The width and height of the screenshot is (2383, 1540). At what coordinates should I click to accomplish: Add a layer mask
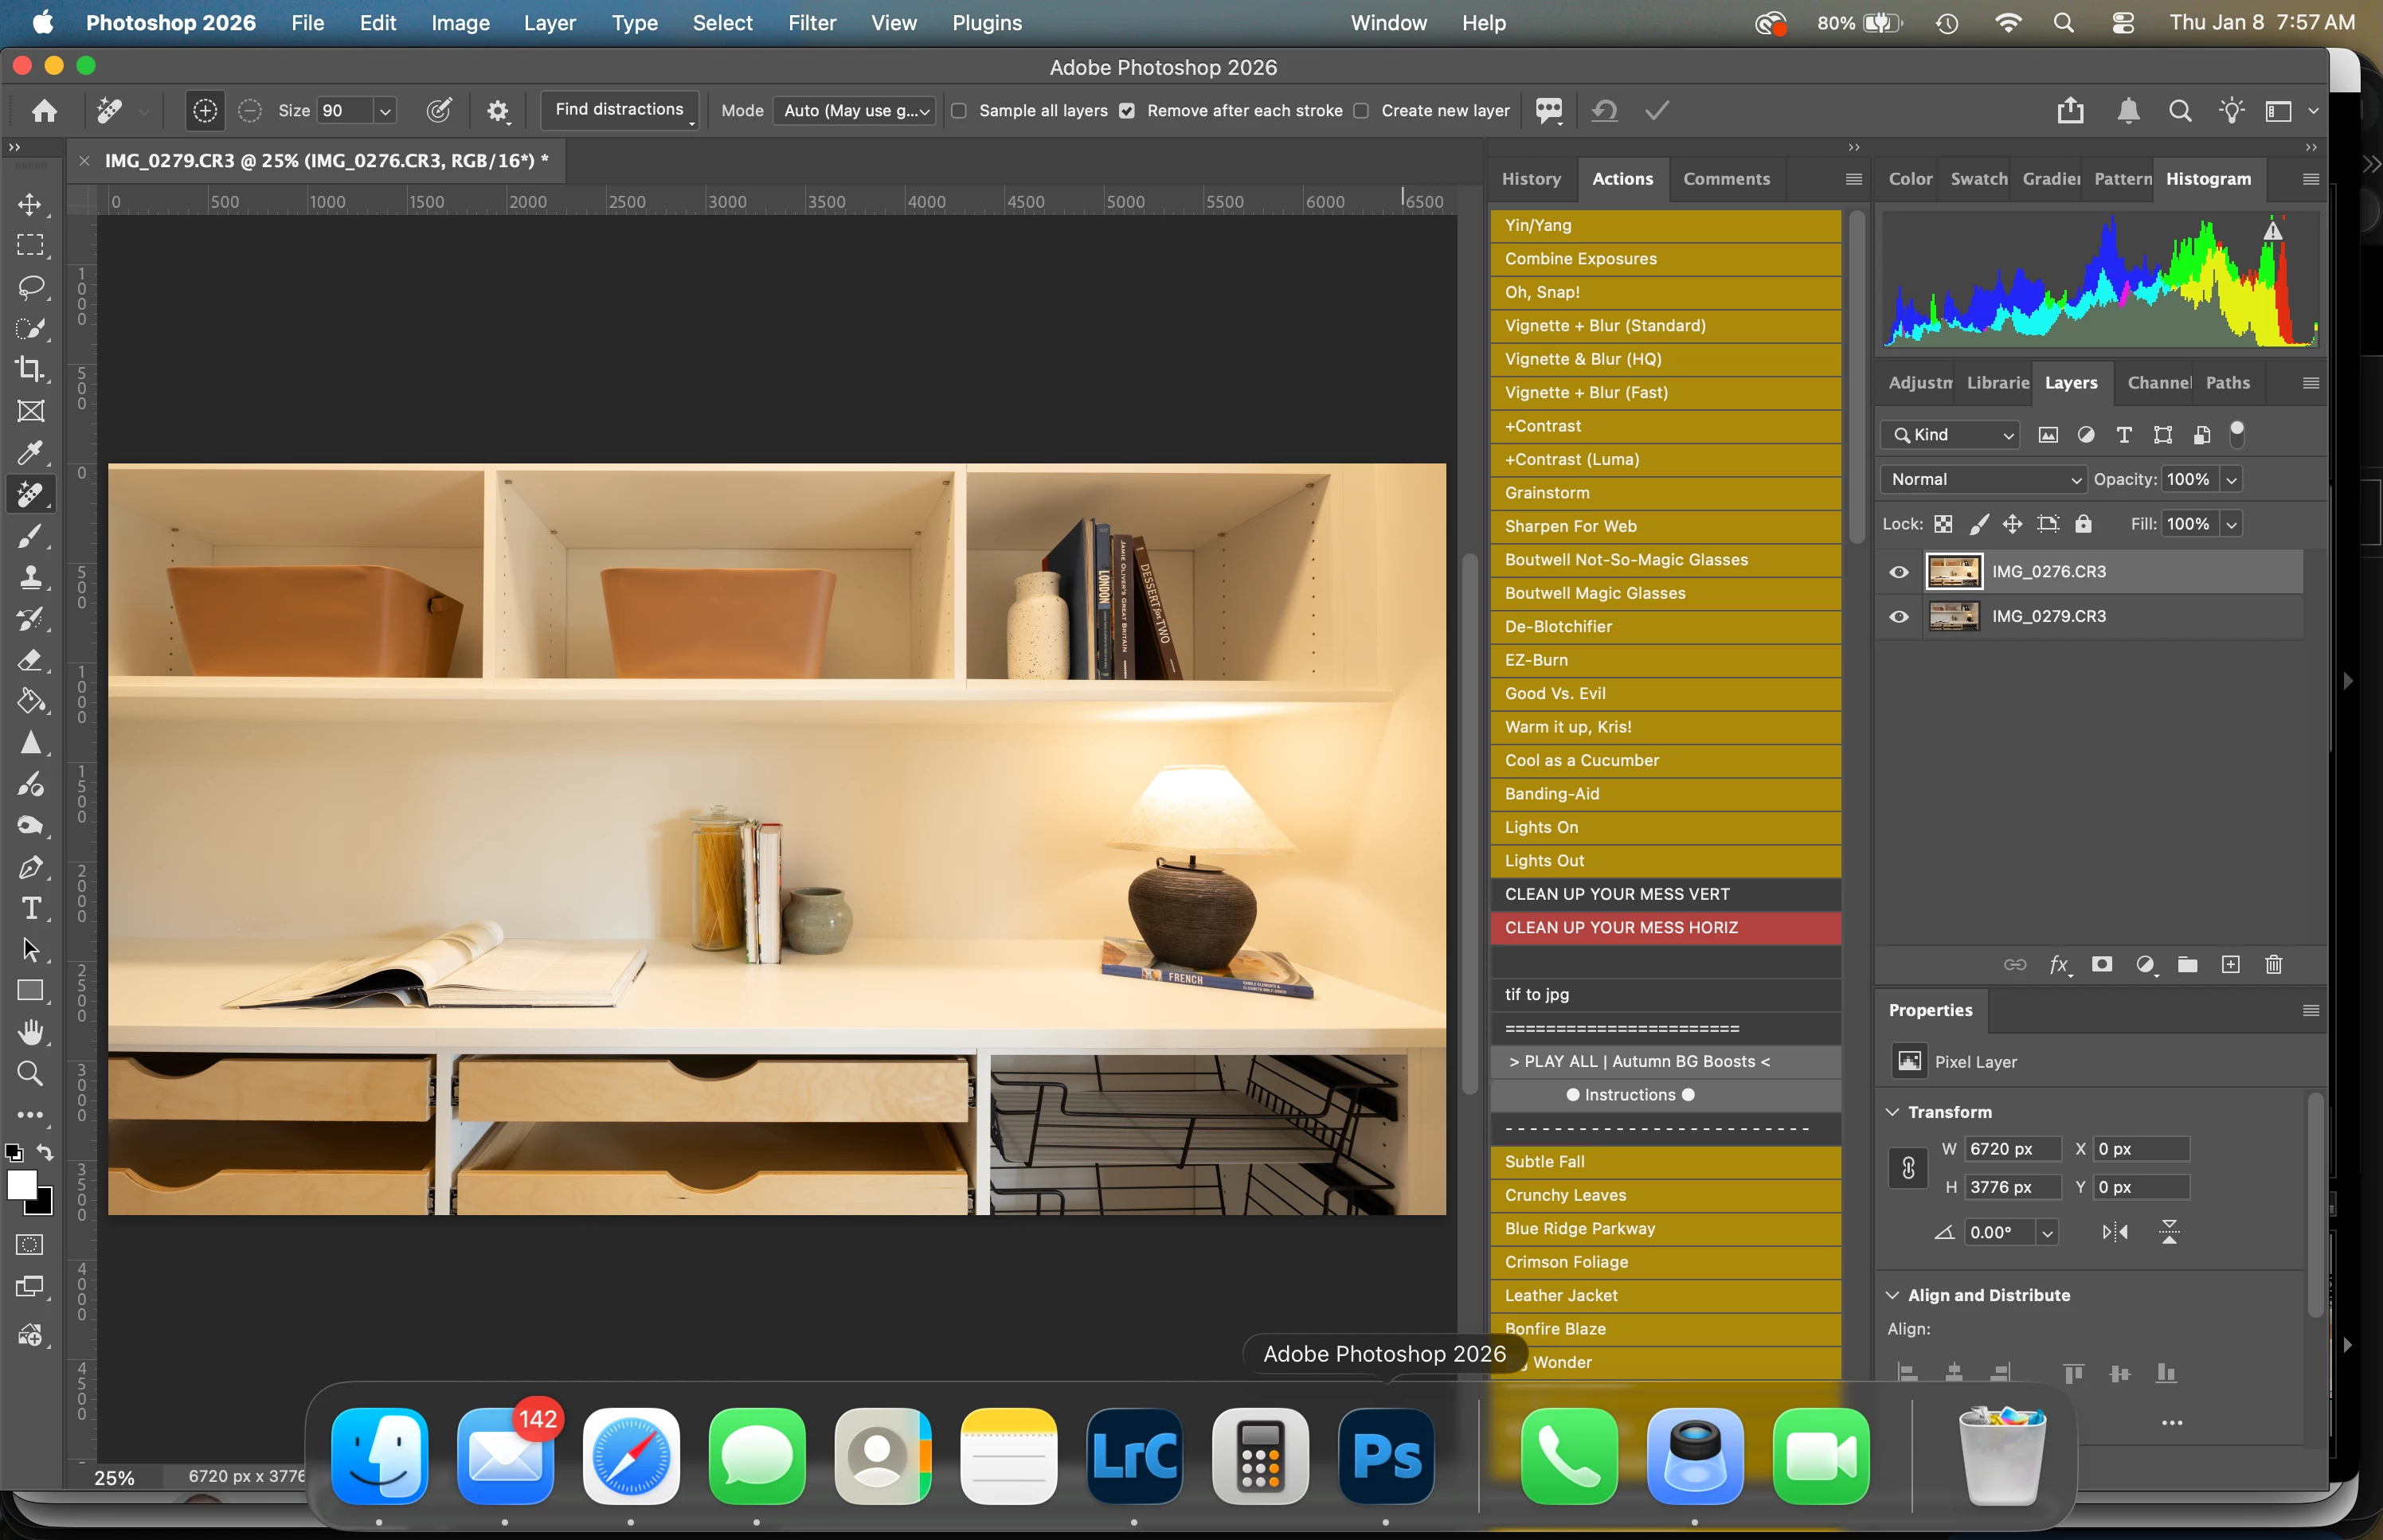[x=2102, y=964]
